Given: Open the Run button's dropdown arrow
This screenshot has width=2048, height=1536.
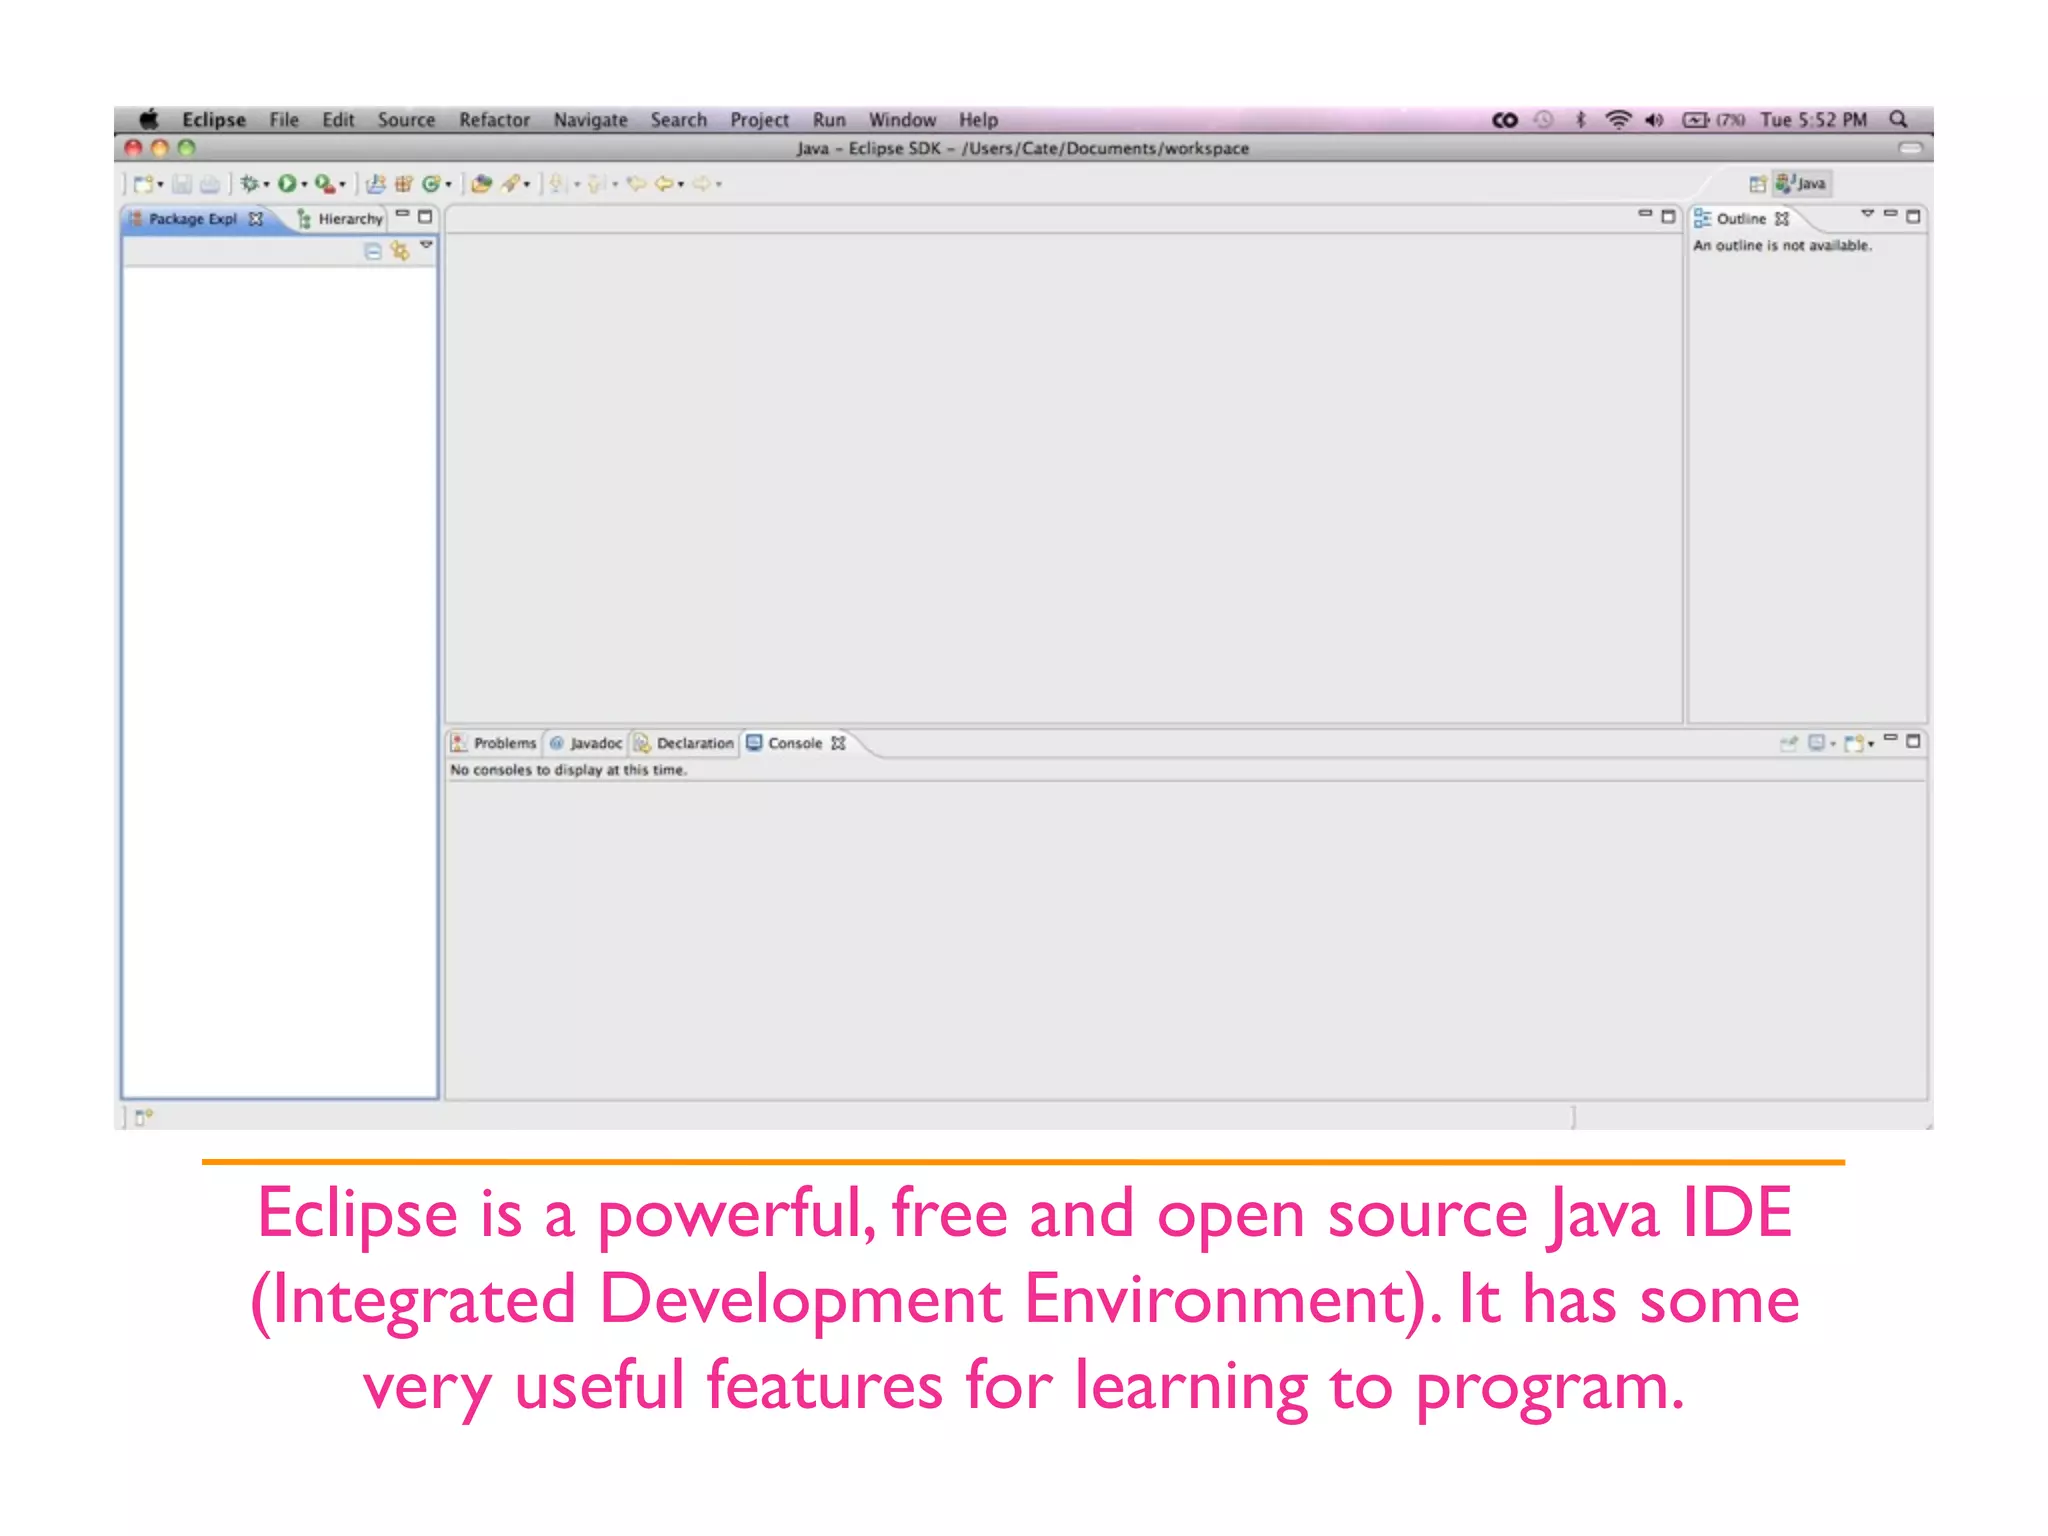Looking at the screenshot, I should coord(304,184).
